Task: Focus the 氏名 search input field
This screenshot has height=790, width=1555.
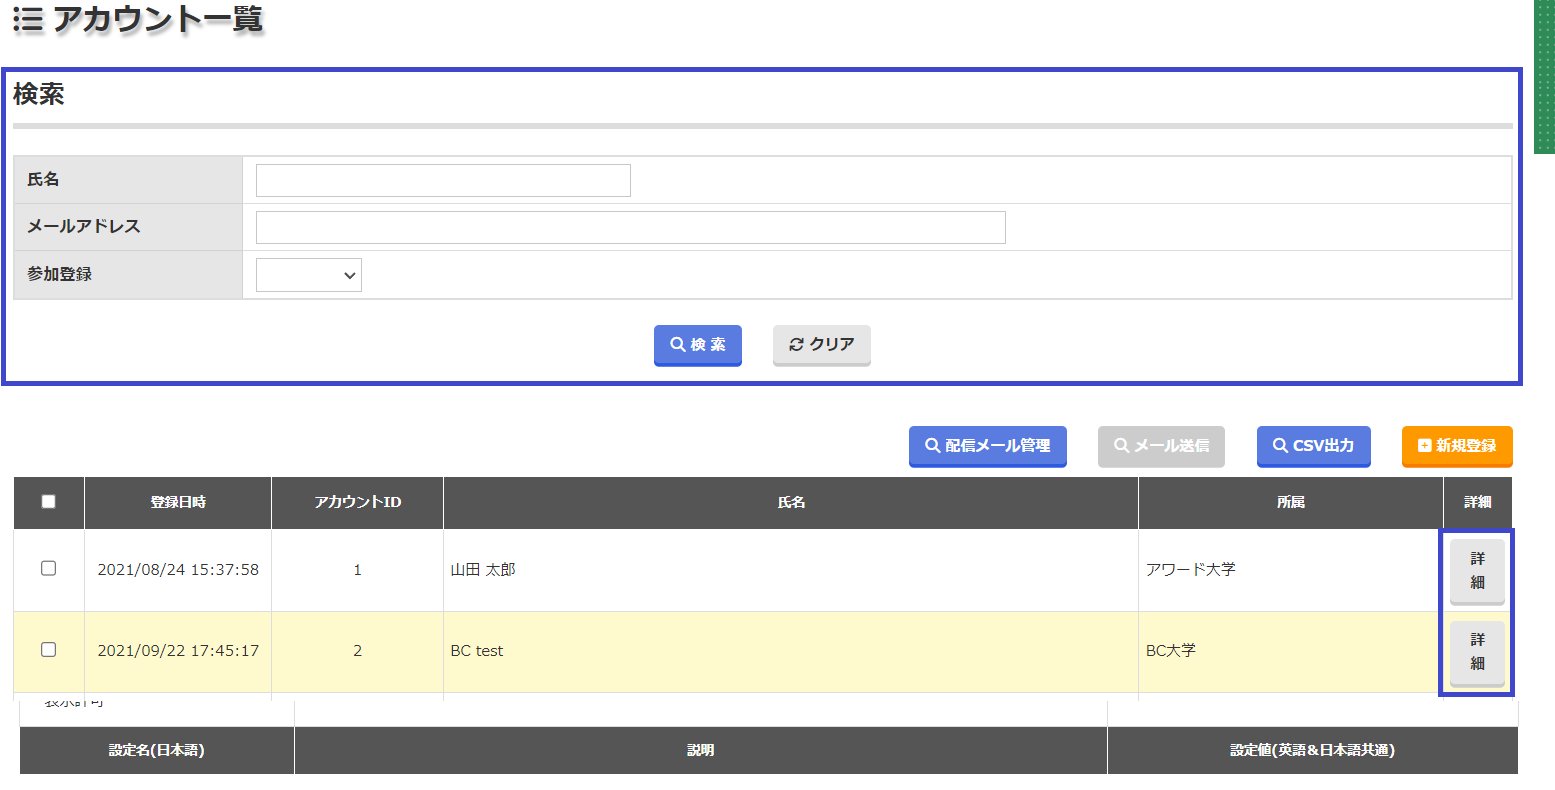Action: [x=443, y=181]
